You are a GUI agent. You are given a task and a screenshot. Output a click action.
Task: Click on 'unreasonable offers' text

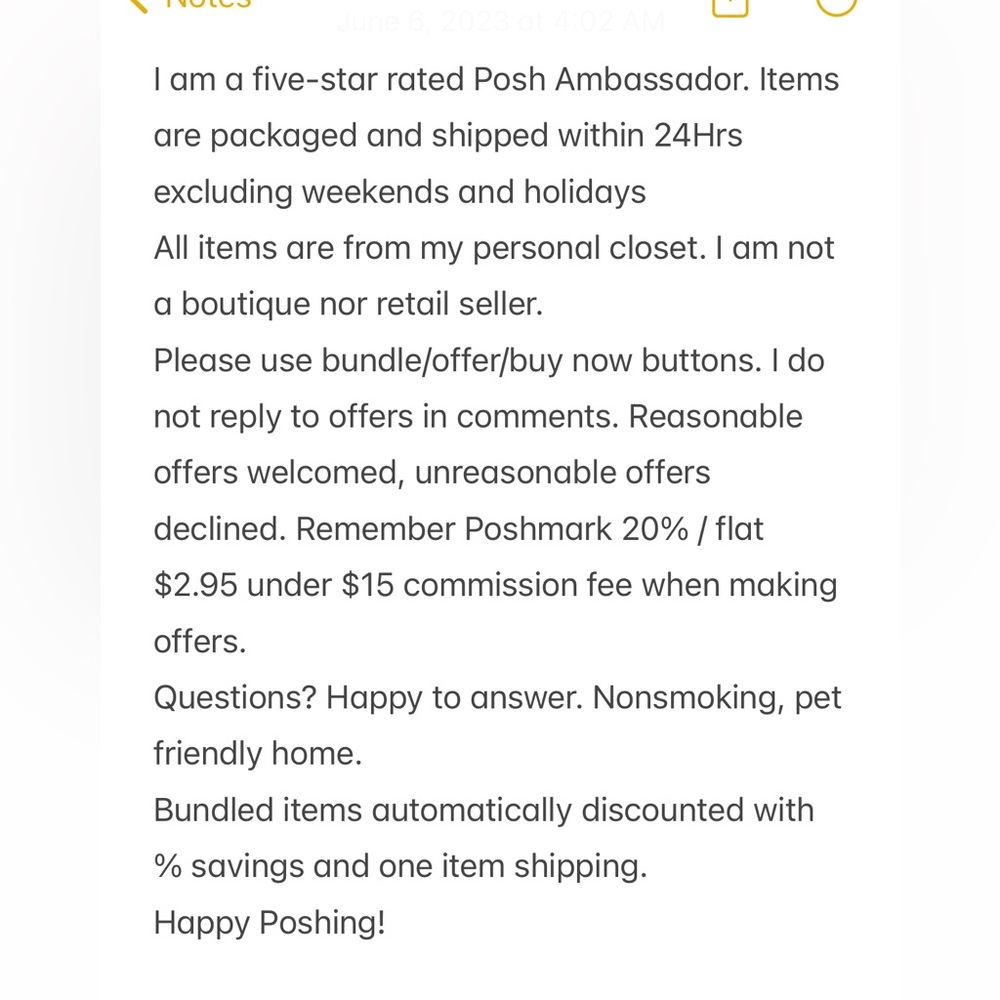coord(562,472)
